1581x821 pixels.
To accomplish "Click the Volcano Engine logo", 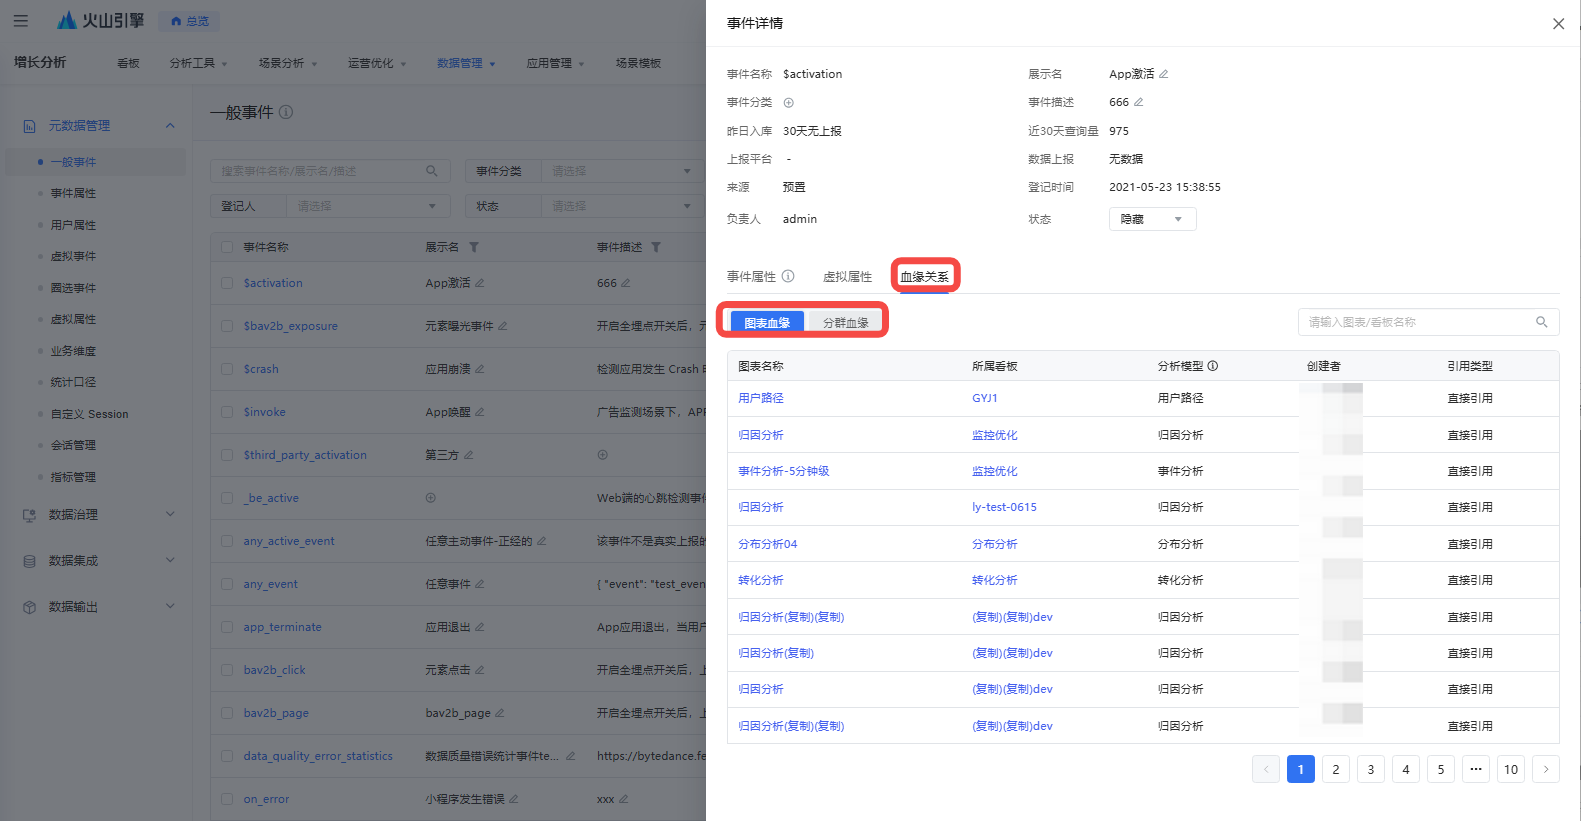I will point(101,20).
